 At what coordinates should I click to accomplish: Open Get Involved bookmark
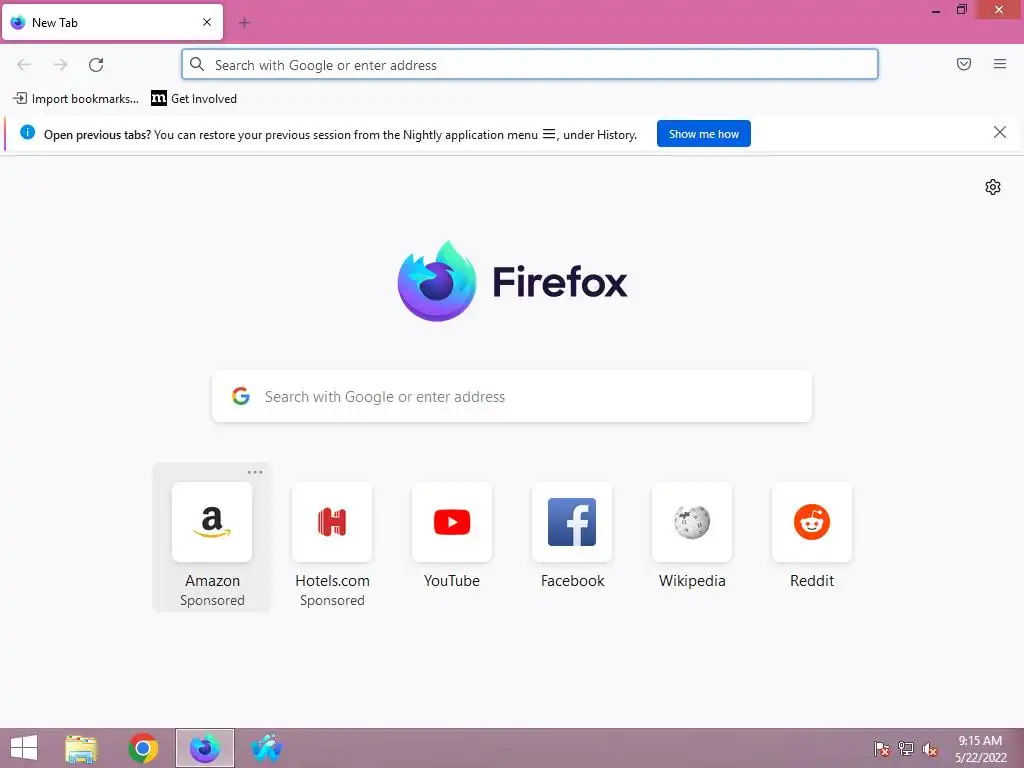tap(194, 99)
